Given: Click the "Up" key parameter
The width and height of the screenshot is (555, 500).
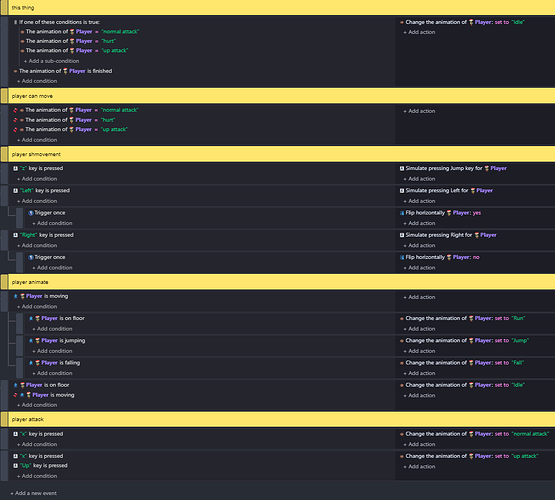Looking at the screenshot, I should tap(25, 466).
